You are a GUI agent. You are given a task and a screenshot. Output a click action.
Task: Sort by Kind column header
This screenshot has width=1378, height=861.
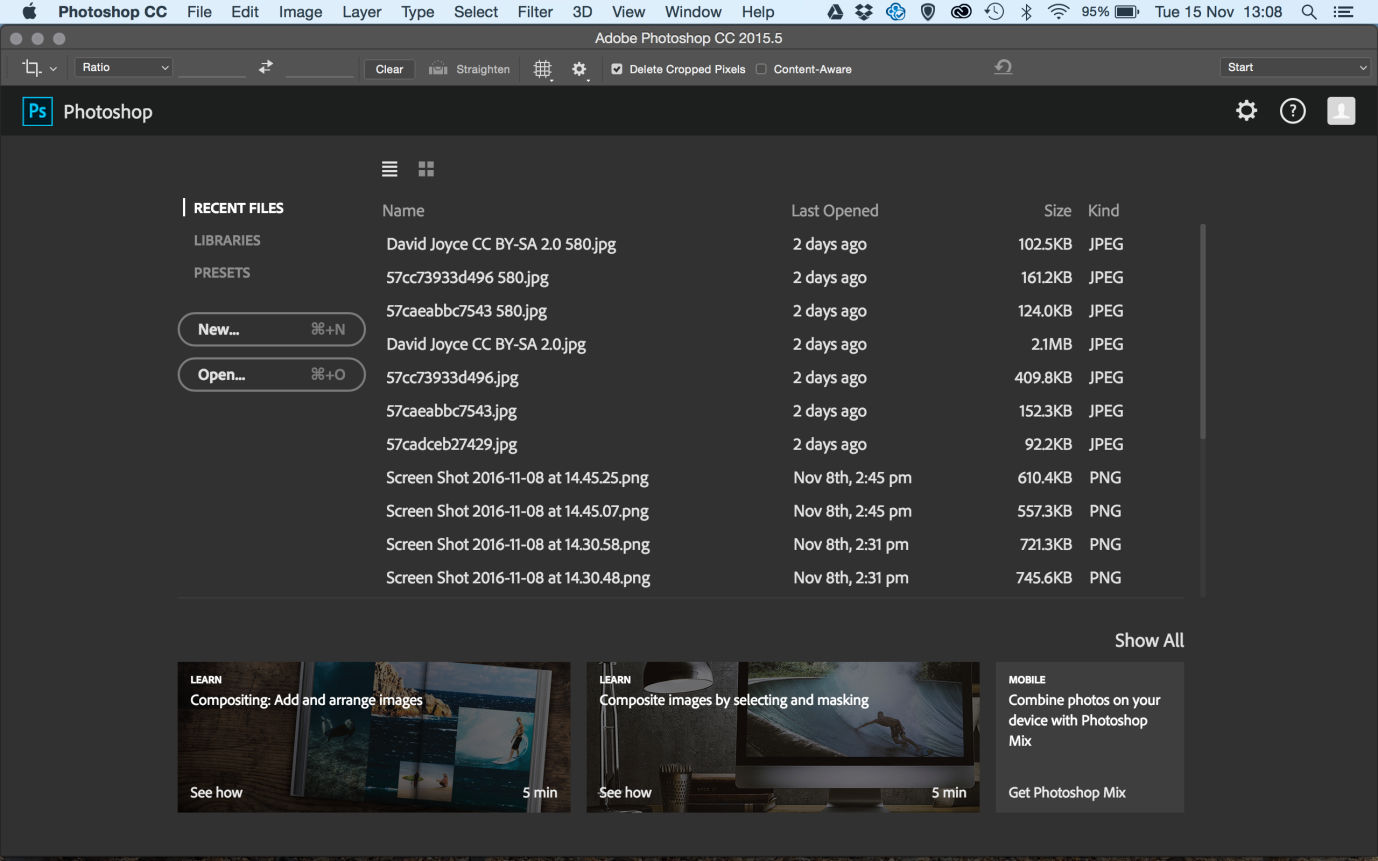pos(1104,211)
